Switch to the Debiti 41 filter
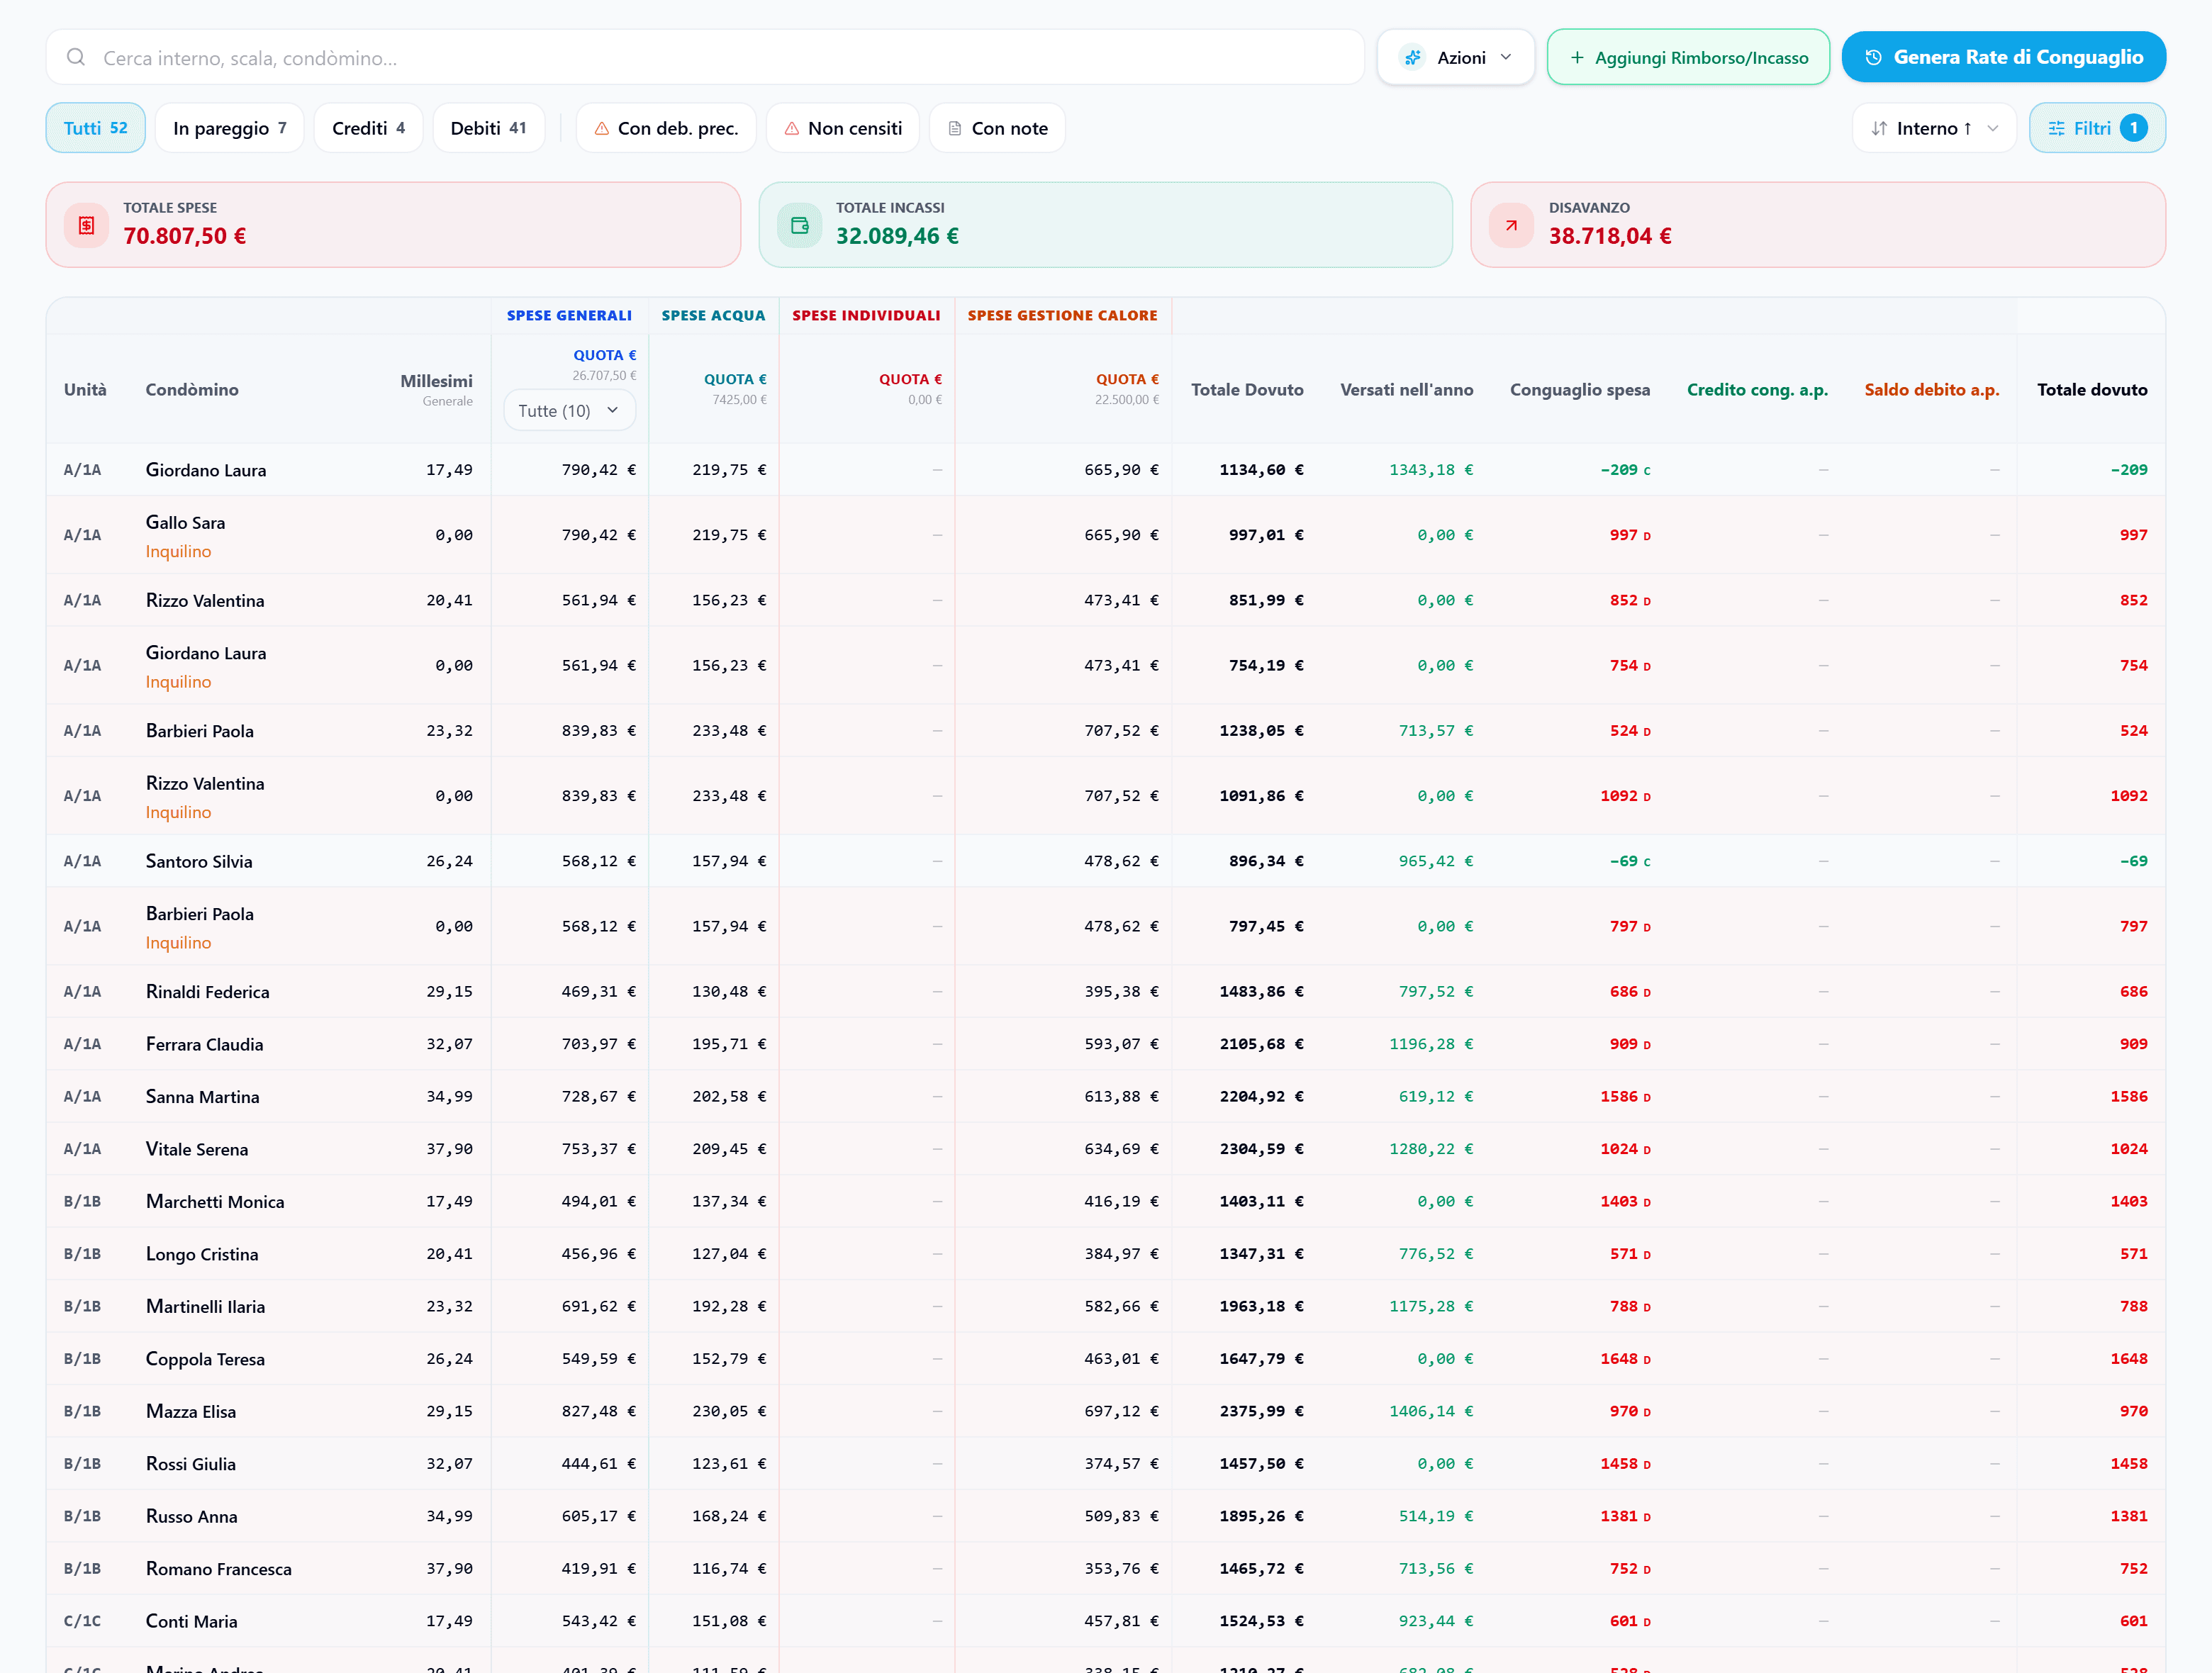This screenshot has width=2212, height=1673. coord(489,128)
